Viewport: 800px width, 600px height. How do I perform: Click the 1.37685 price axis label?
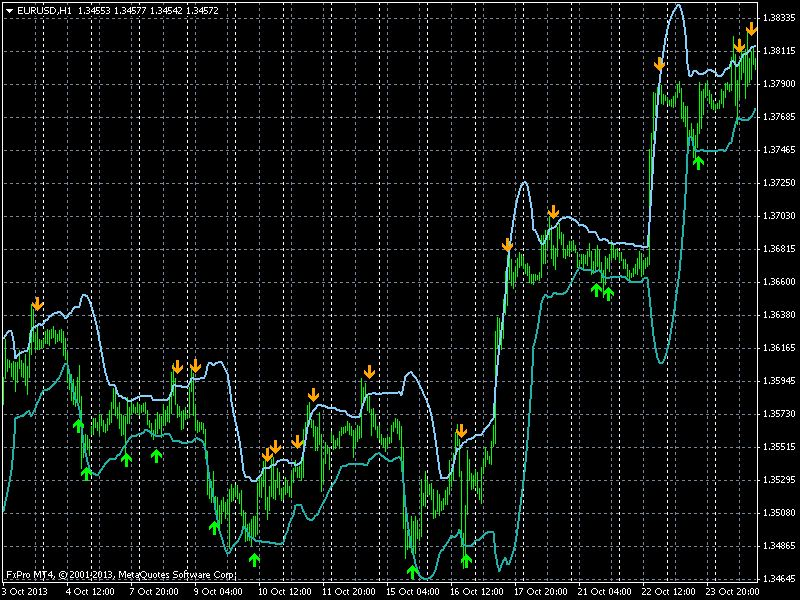point(779,117)
